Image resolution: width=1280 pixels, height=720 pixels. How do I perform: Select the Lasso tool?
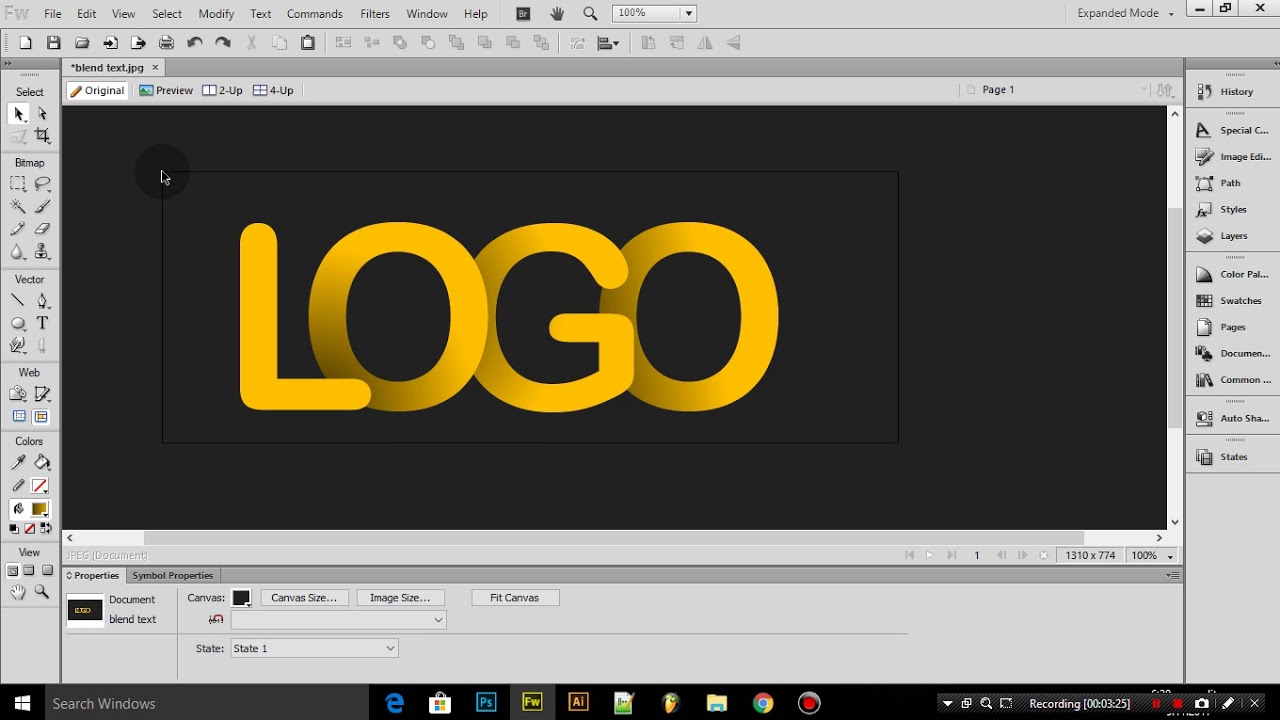coord(42,184)
